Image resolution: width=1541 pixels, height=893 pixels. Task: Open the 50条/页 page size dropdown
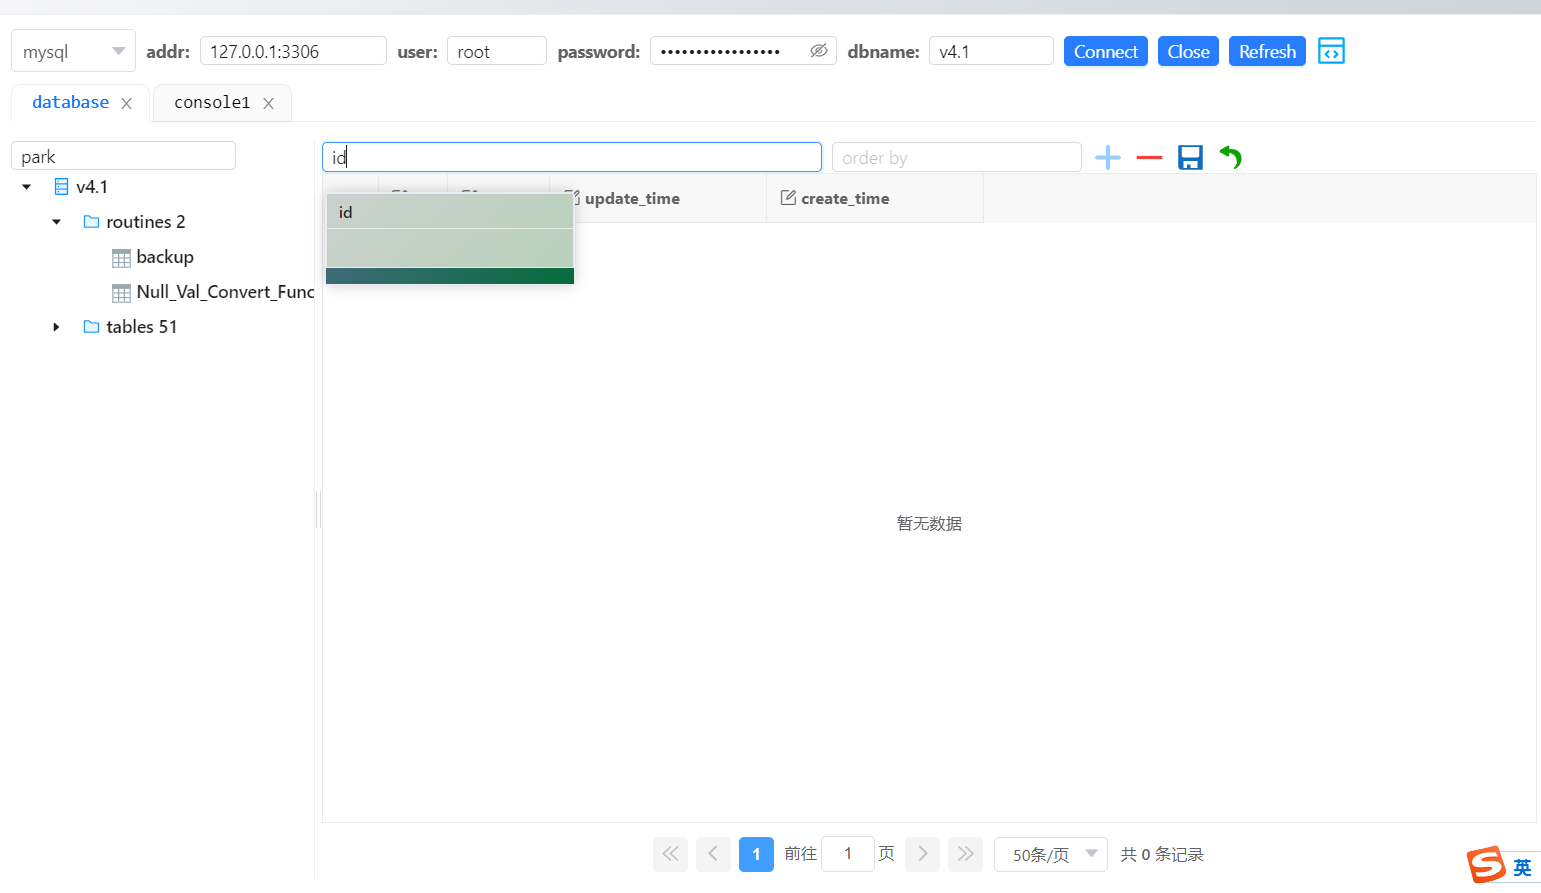1050,854
